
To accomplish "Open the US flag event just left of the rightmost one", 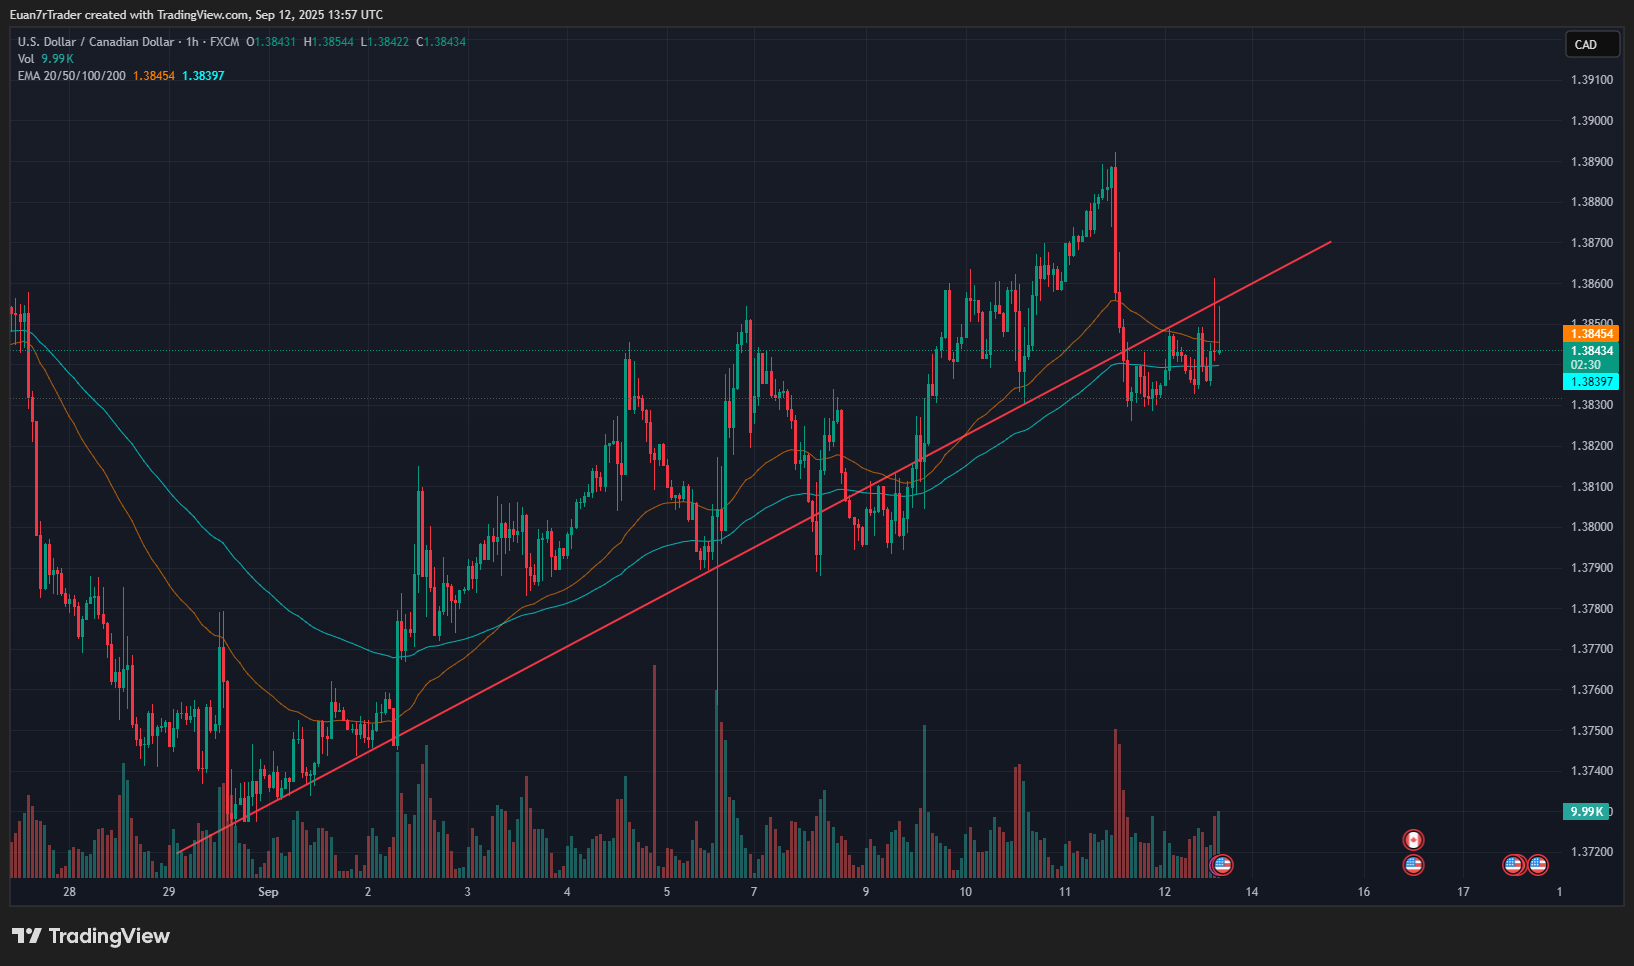I will pos(1514,865).
